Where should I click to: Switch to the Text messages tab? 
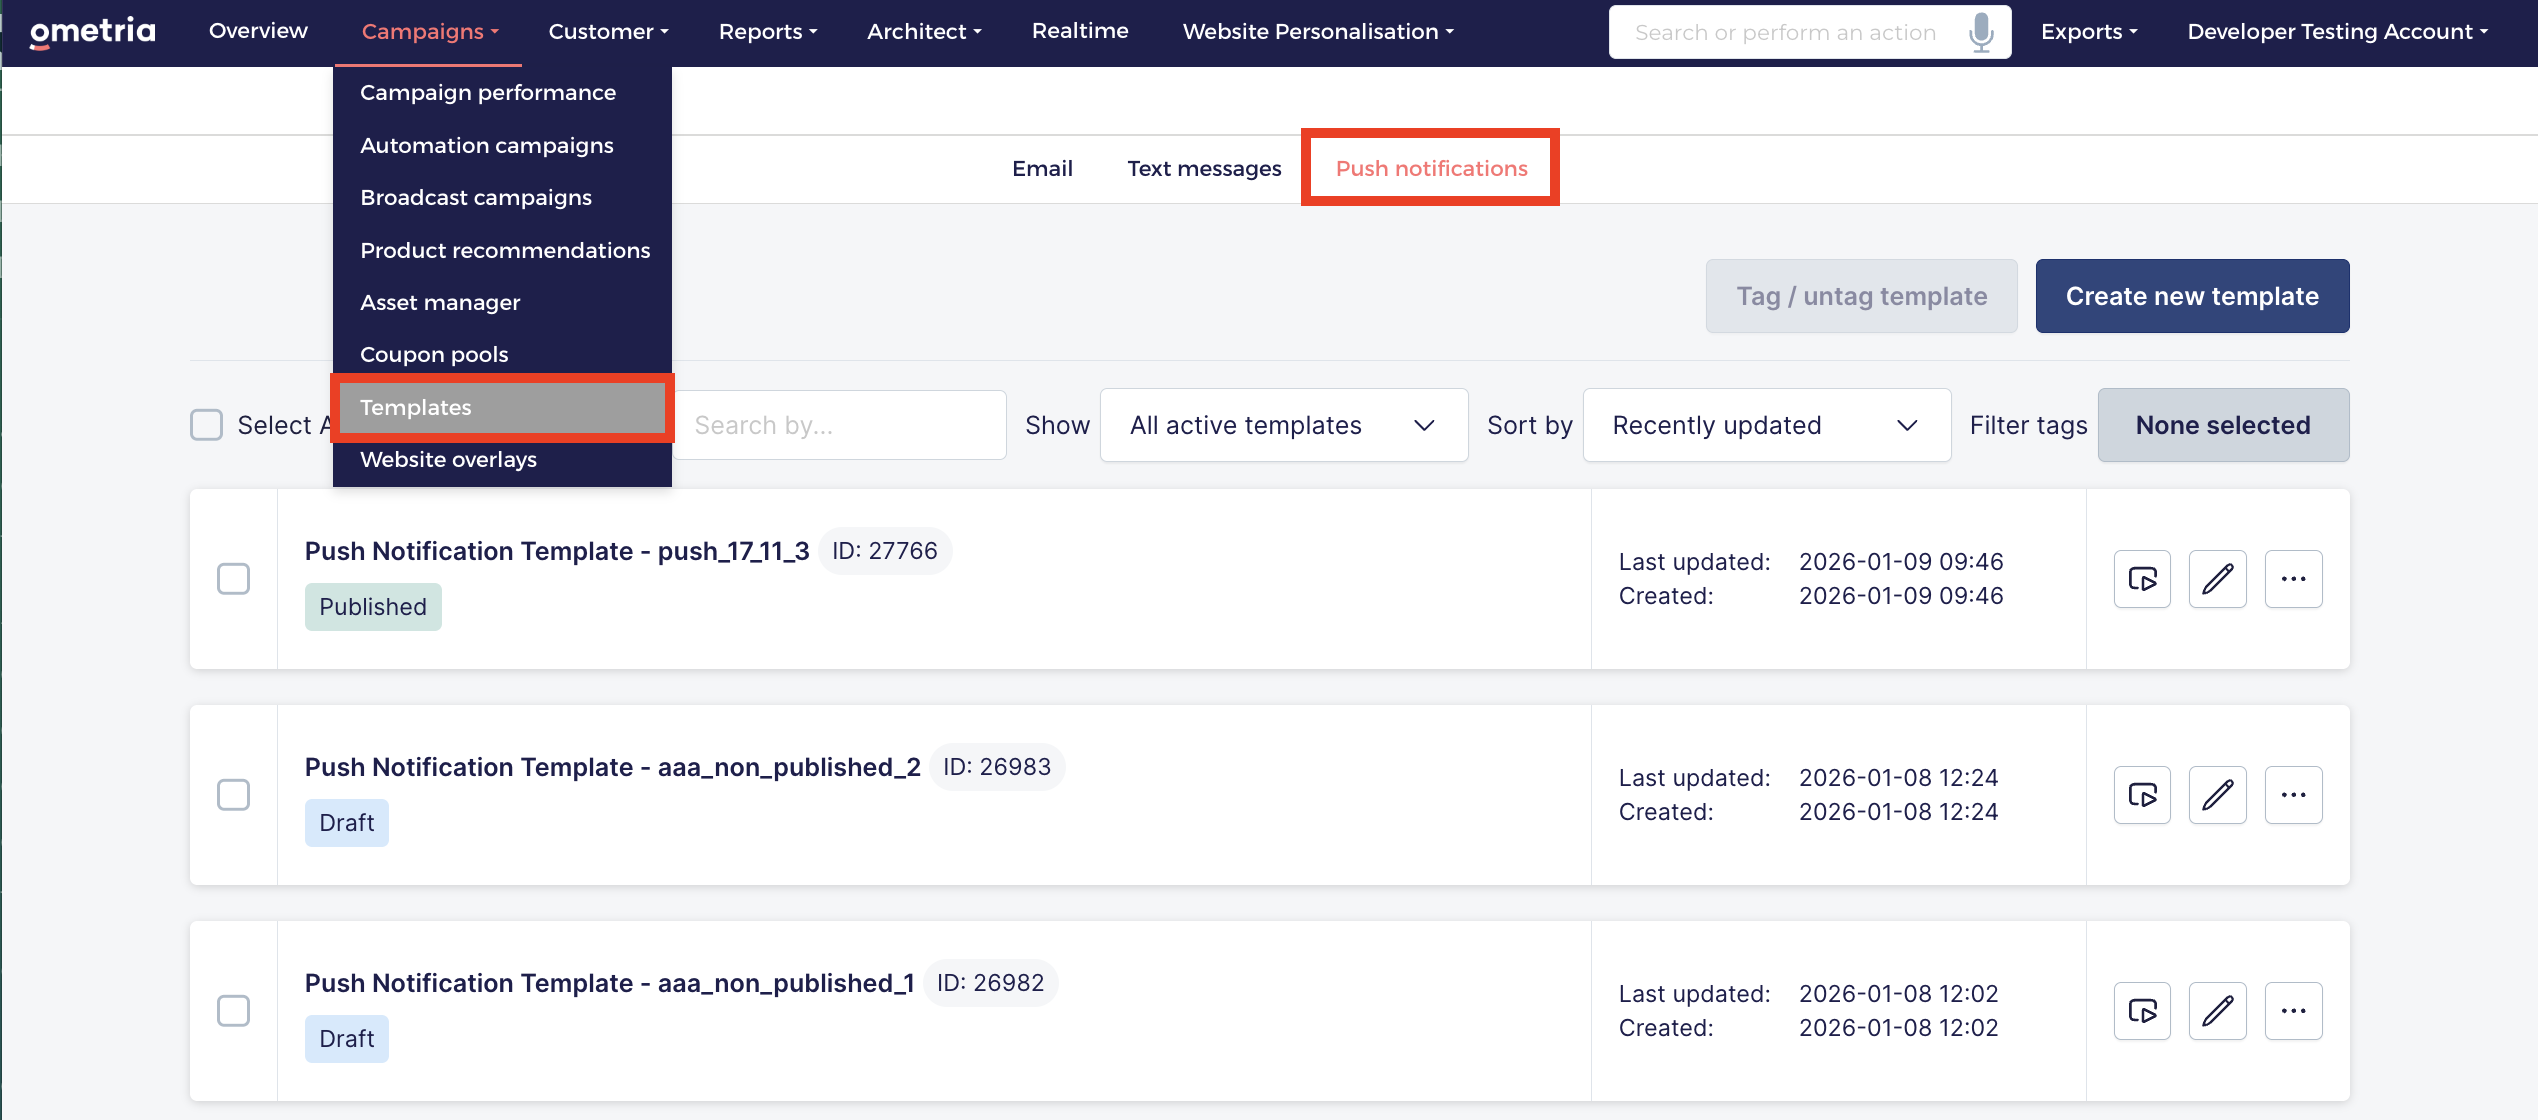tap(1204, 169)
